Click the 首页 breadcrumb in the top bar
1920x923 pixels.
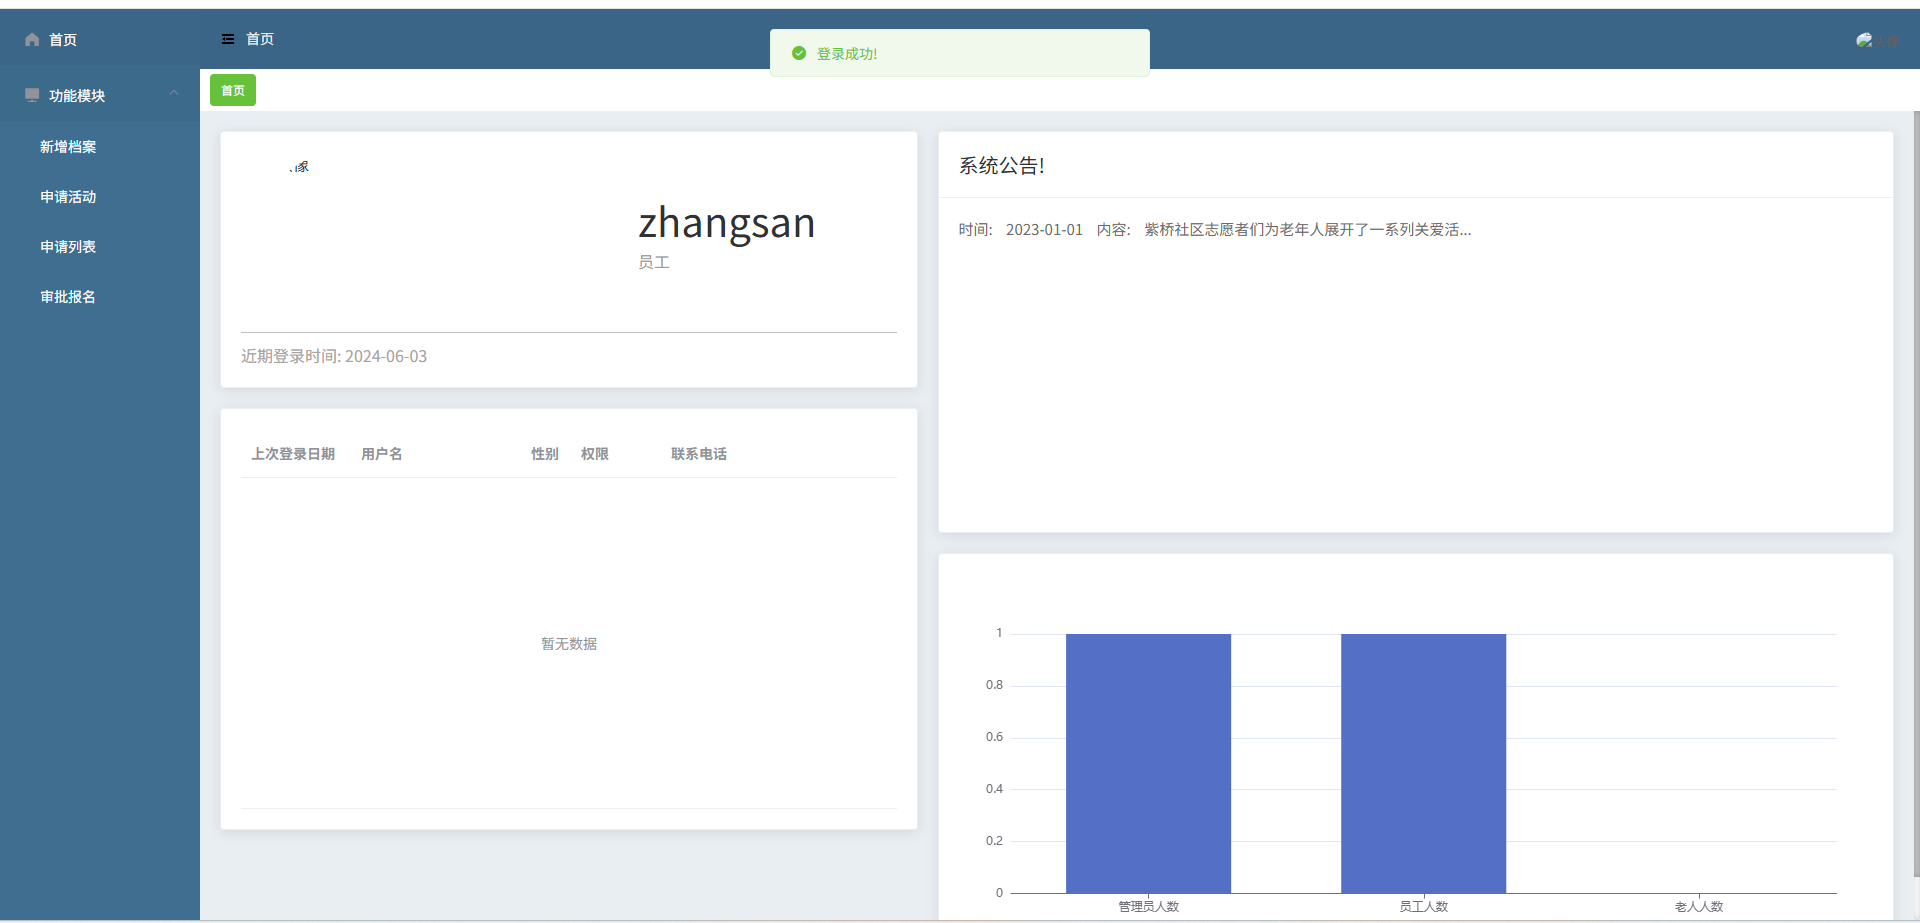[260, 39]
